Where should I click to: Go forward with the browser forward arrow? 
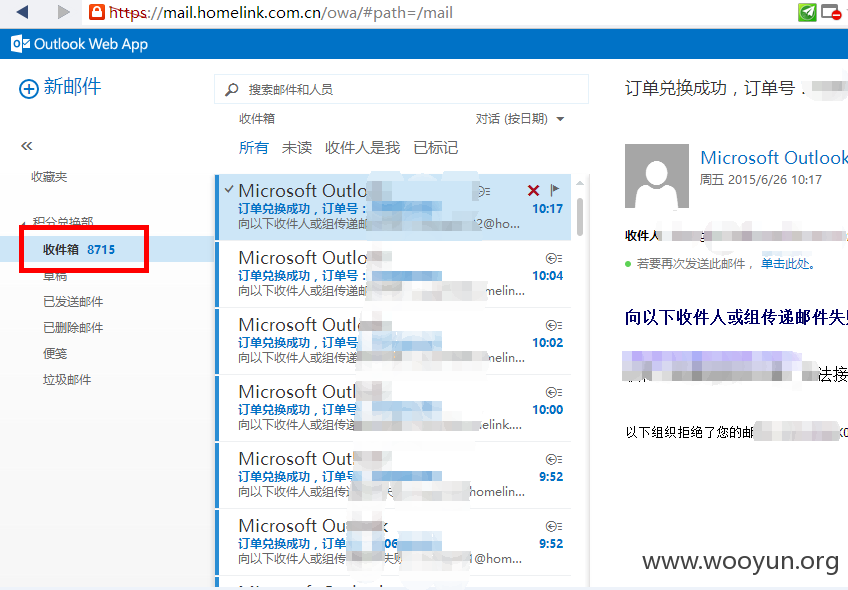pyautogui.click(x=64, y=12)
